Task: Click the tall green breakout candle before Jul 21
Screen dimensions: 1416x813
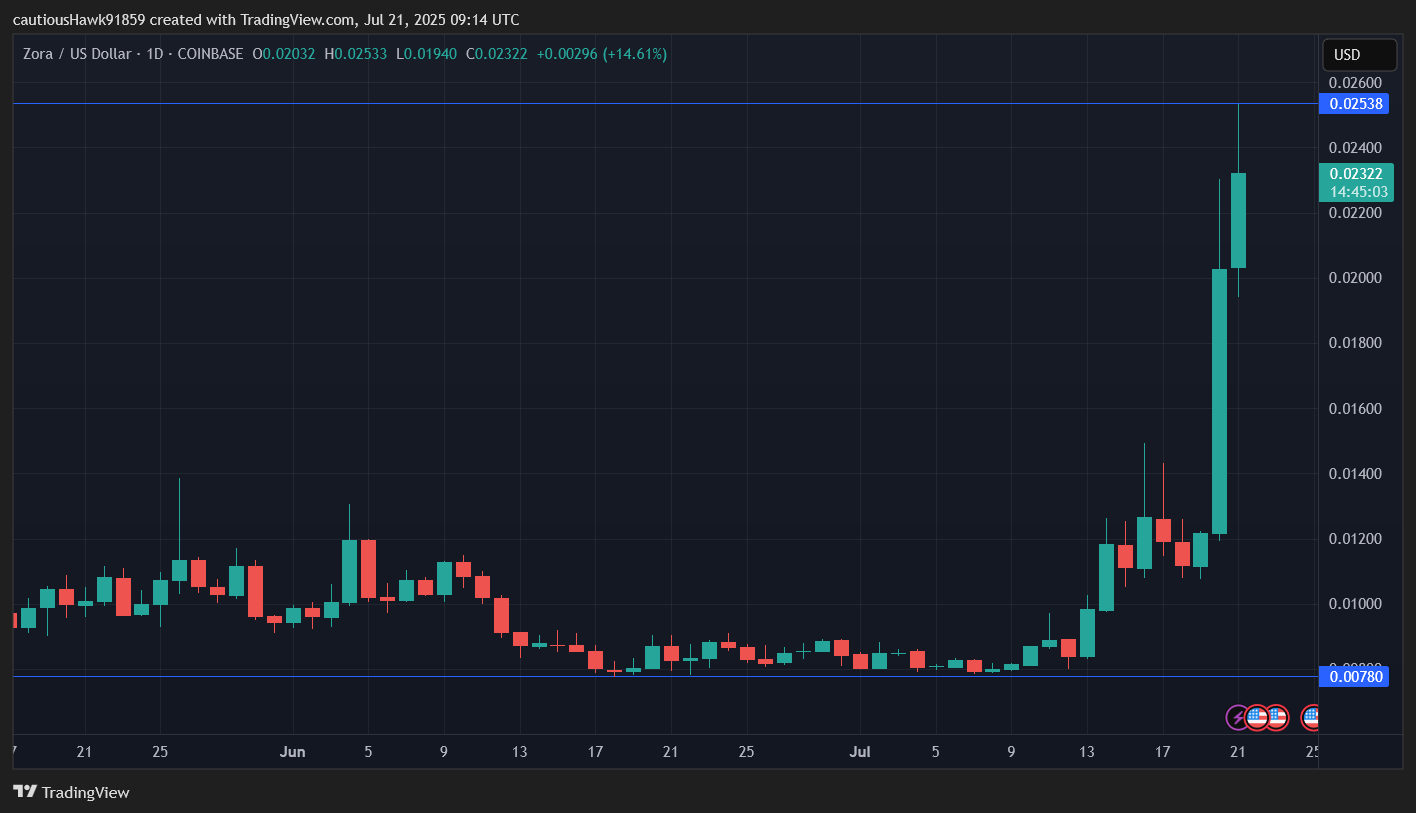Action: [x=1219, y=400]
